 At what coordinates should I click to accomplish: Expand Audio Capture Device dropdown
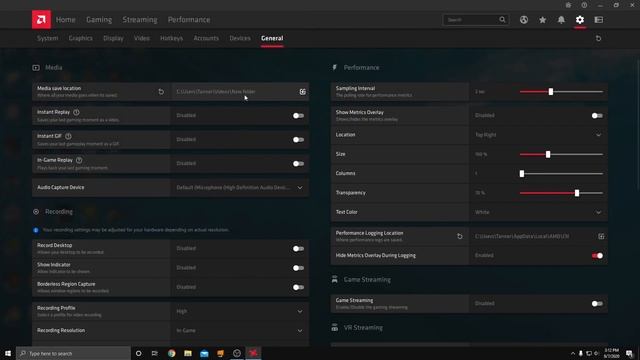pyautogui.click(x=300, y=188)
